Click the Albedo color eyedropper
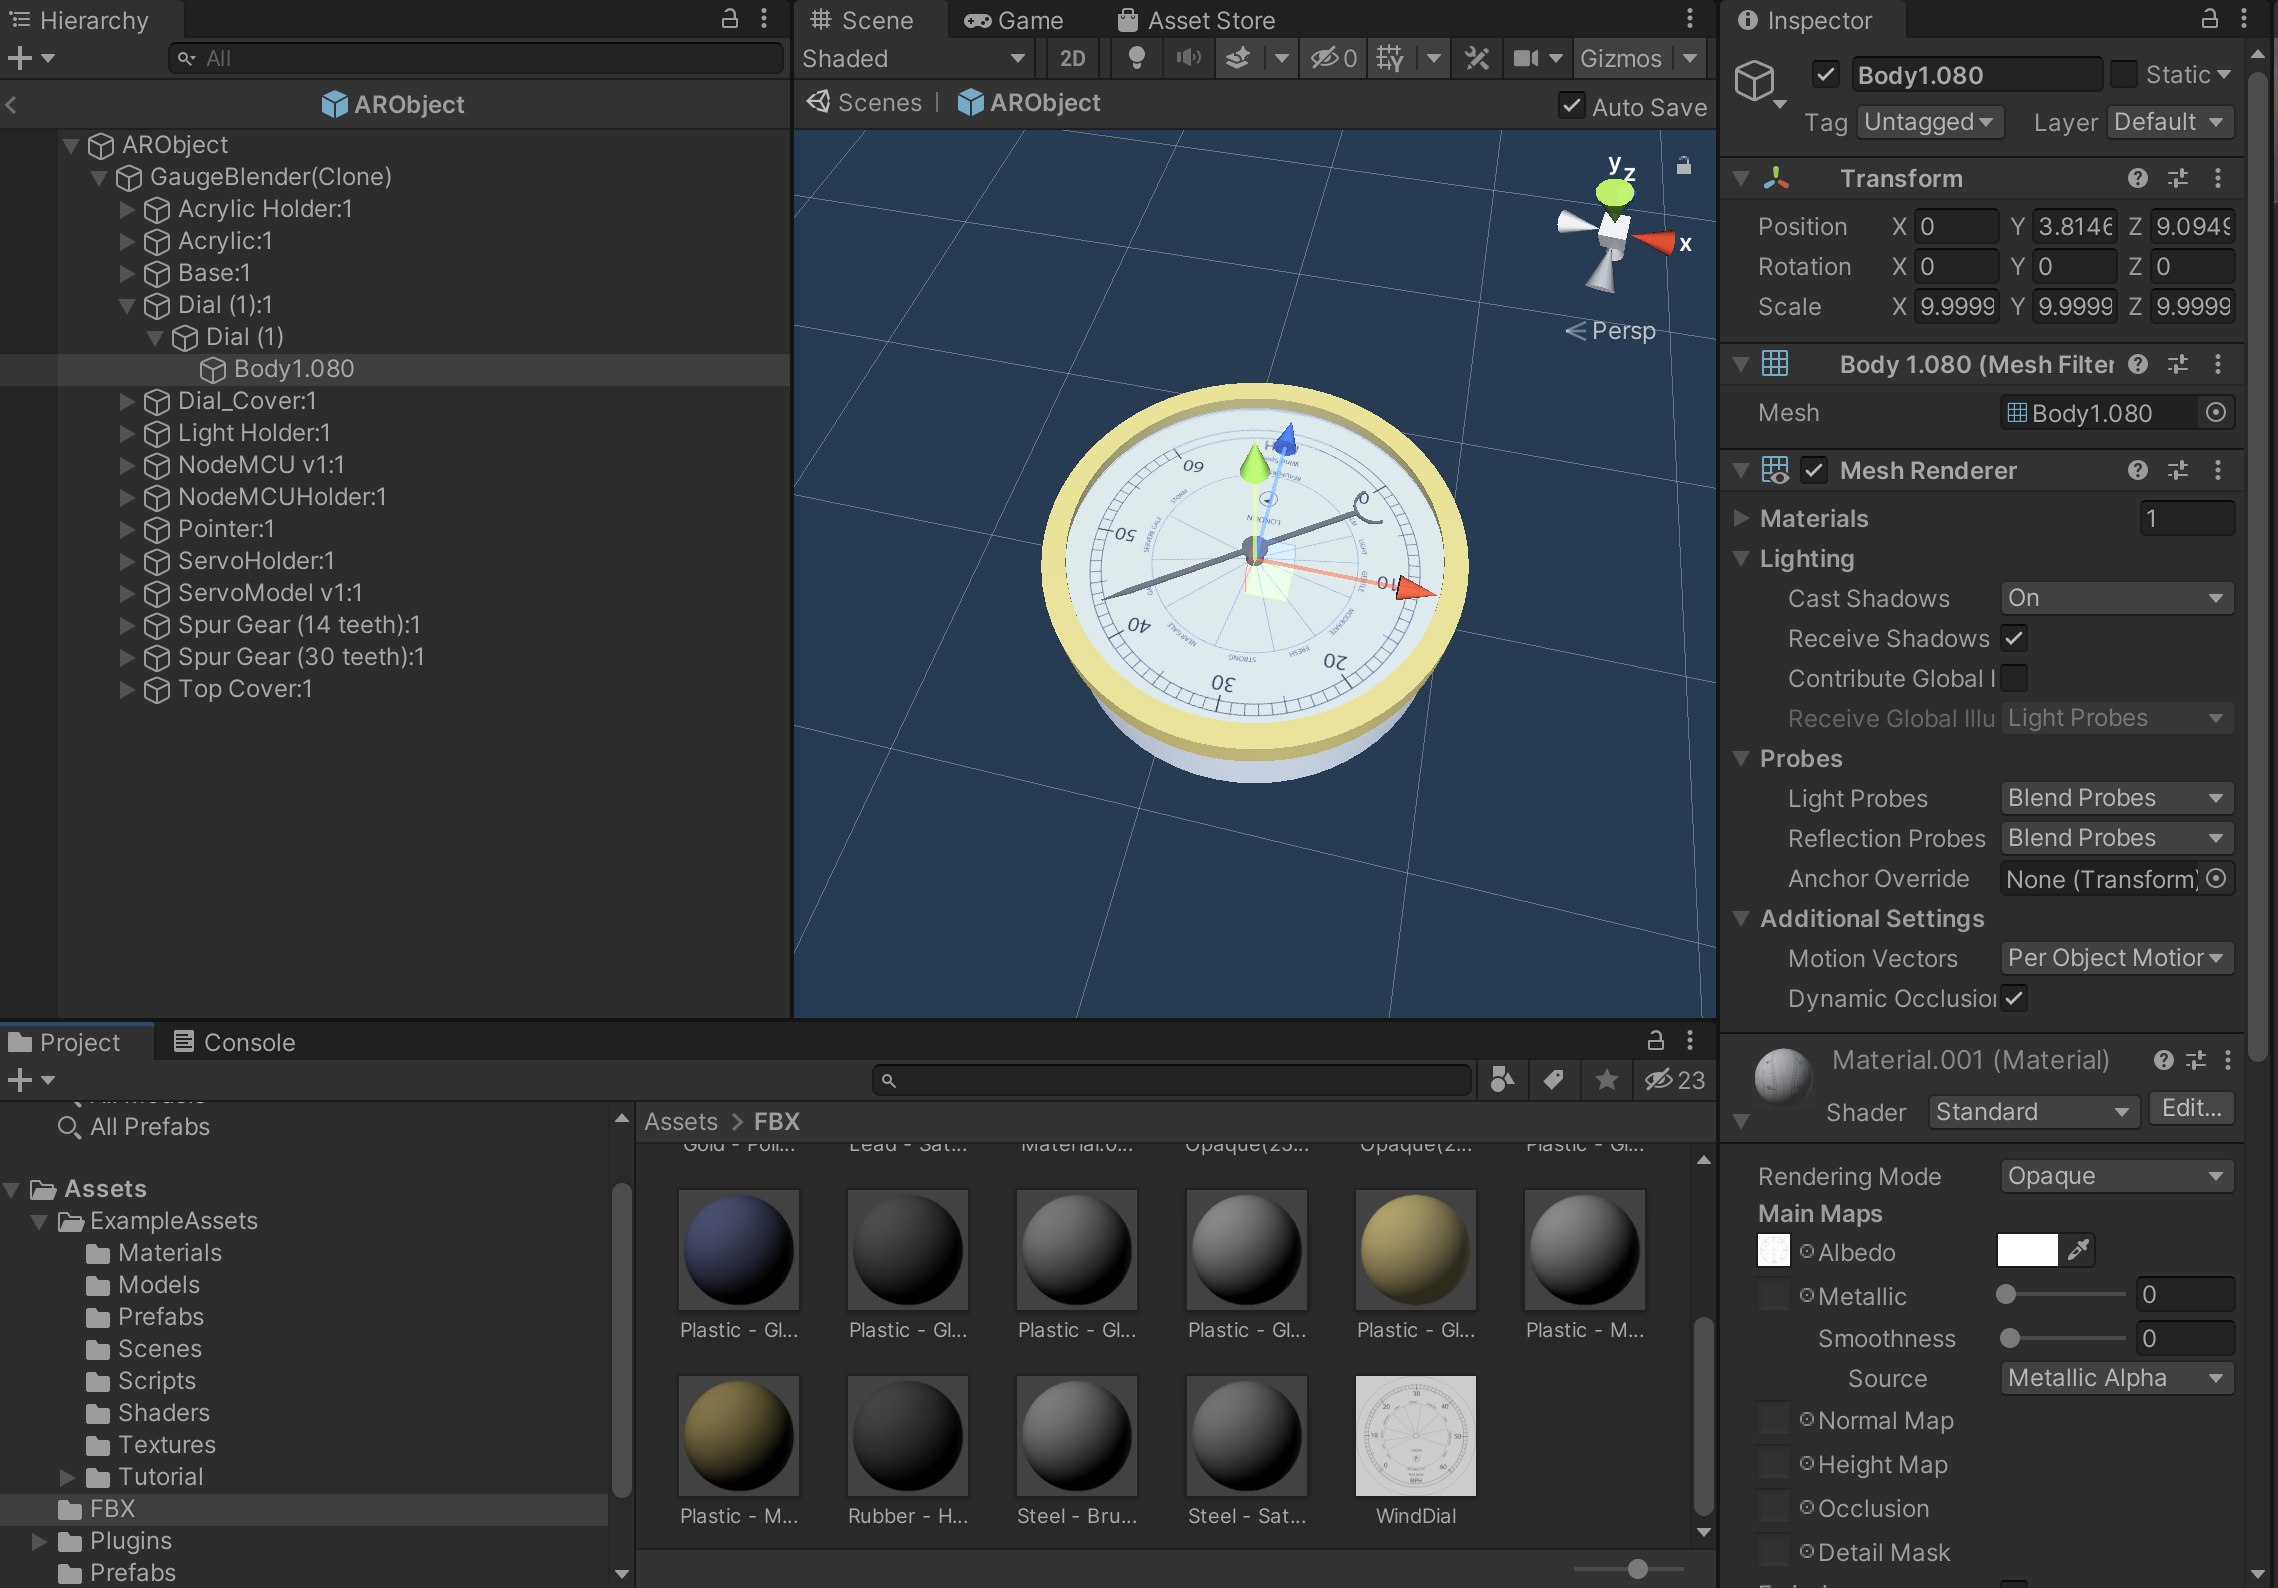This screenshot has width=2278, height=1588. [x=2078, y=1250]
